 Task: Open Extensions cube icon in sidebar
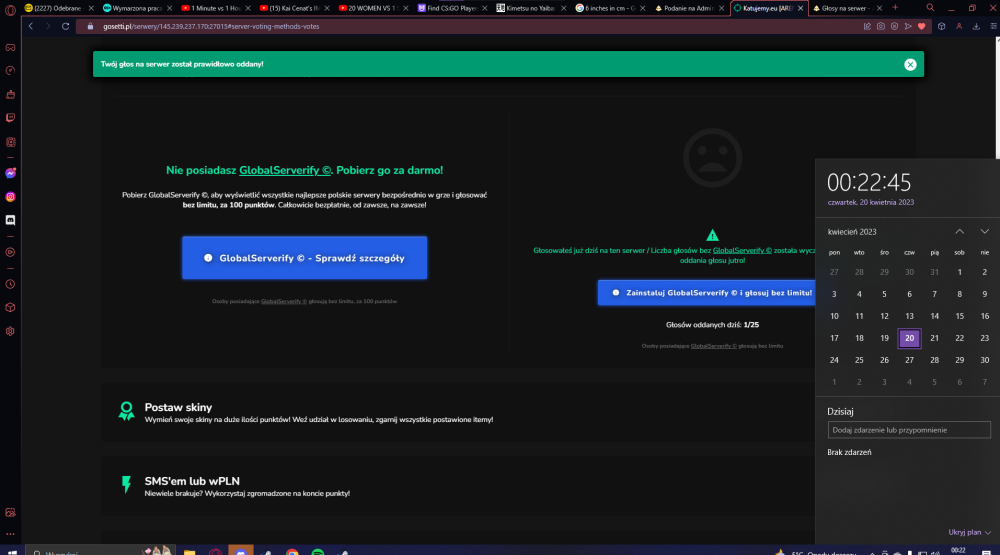pos(10,307)
